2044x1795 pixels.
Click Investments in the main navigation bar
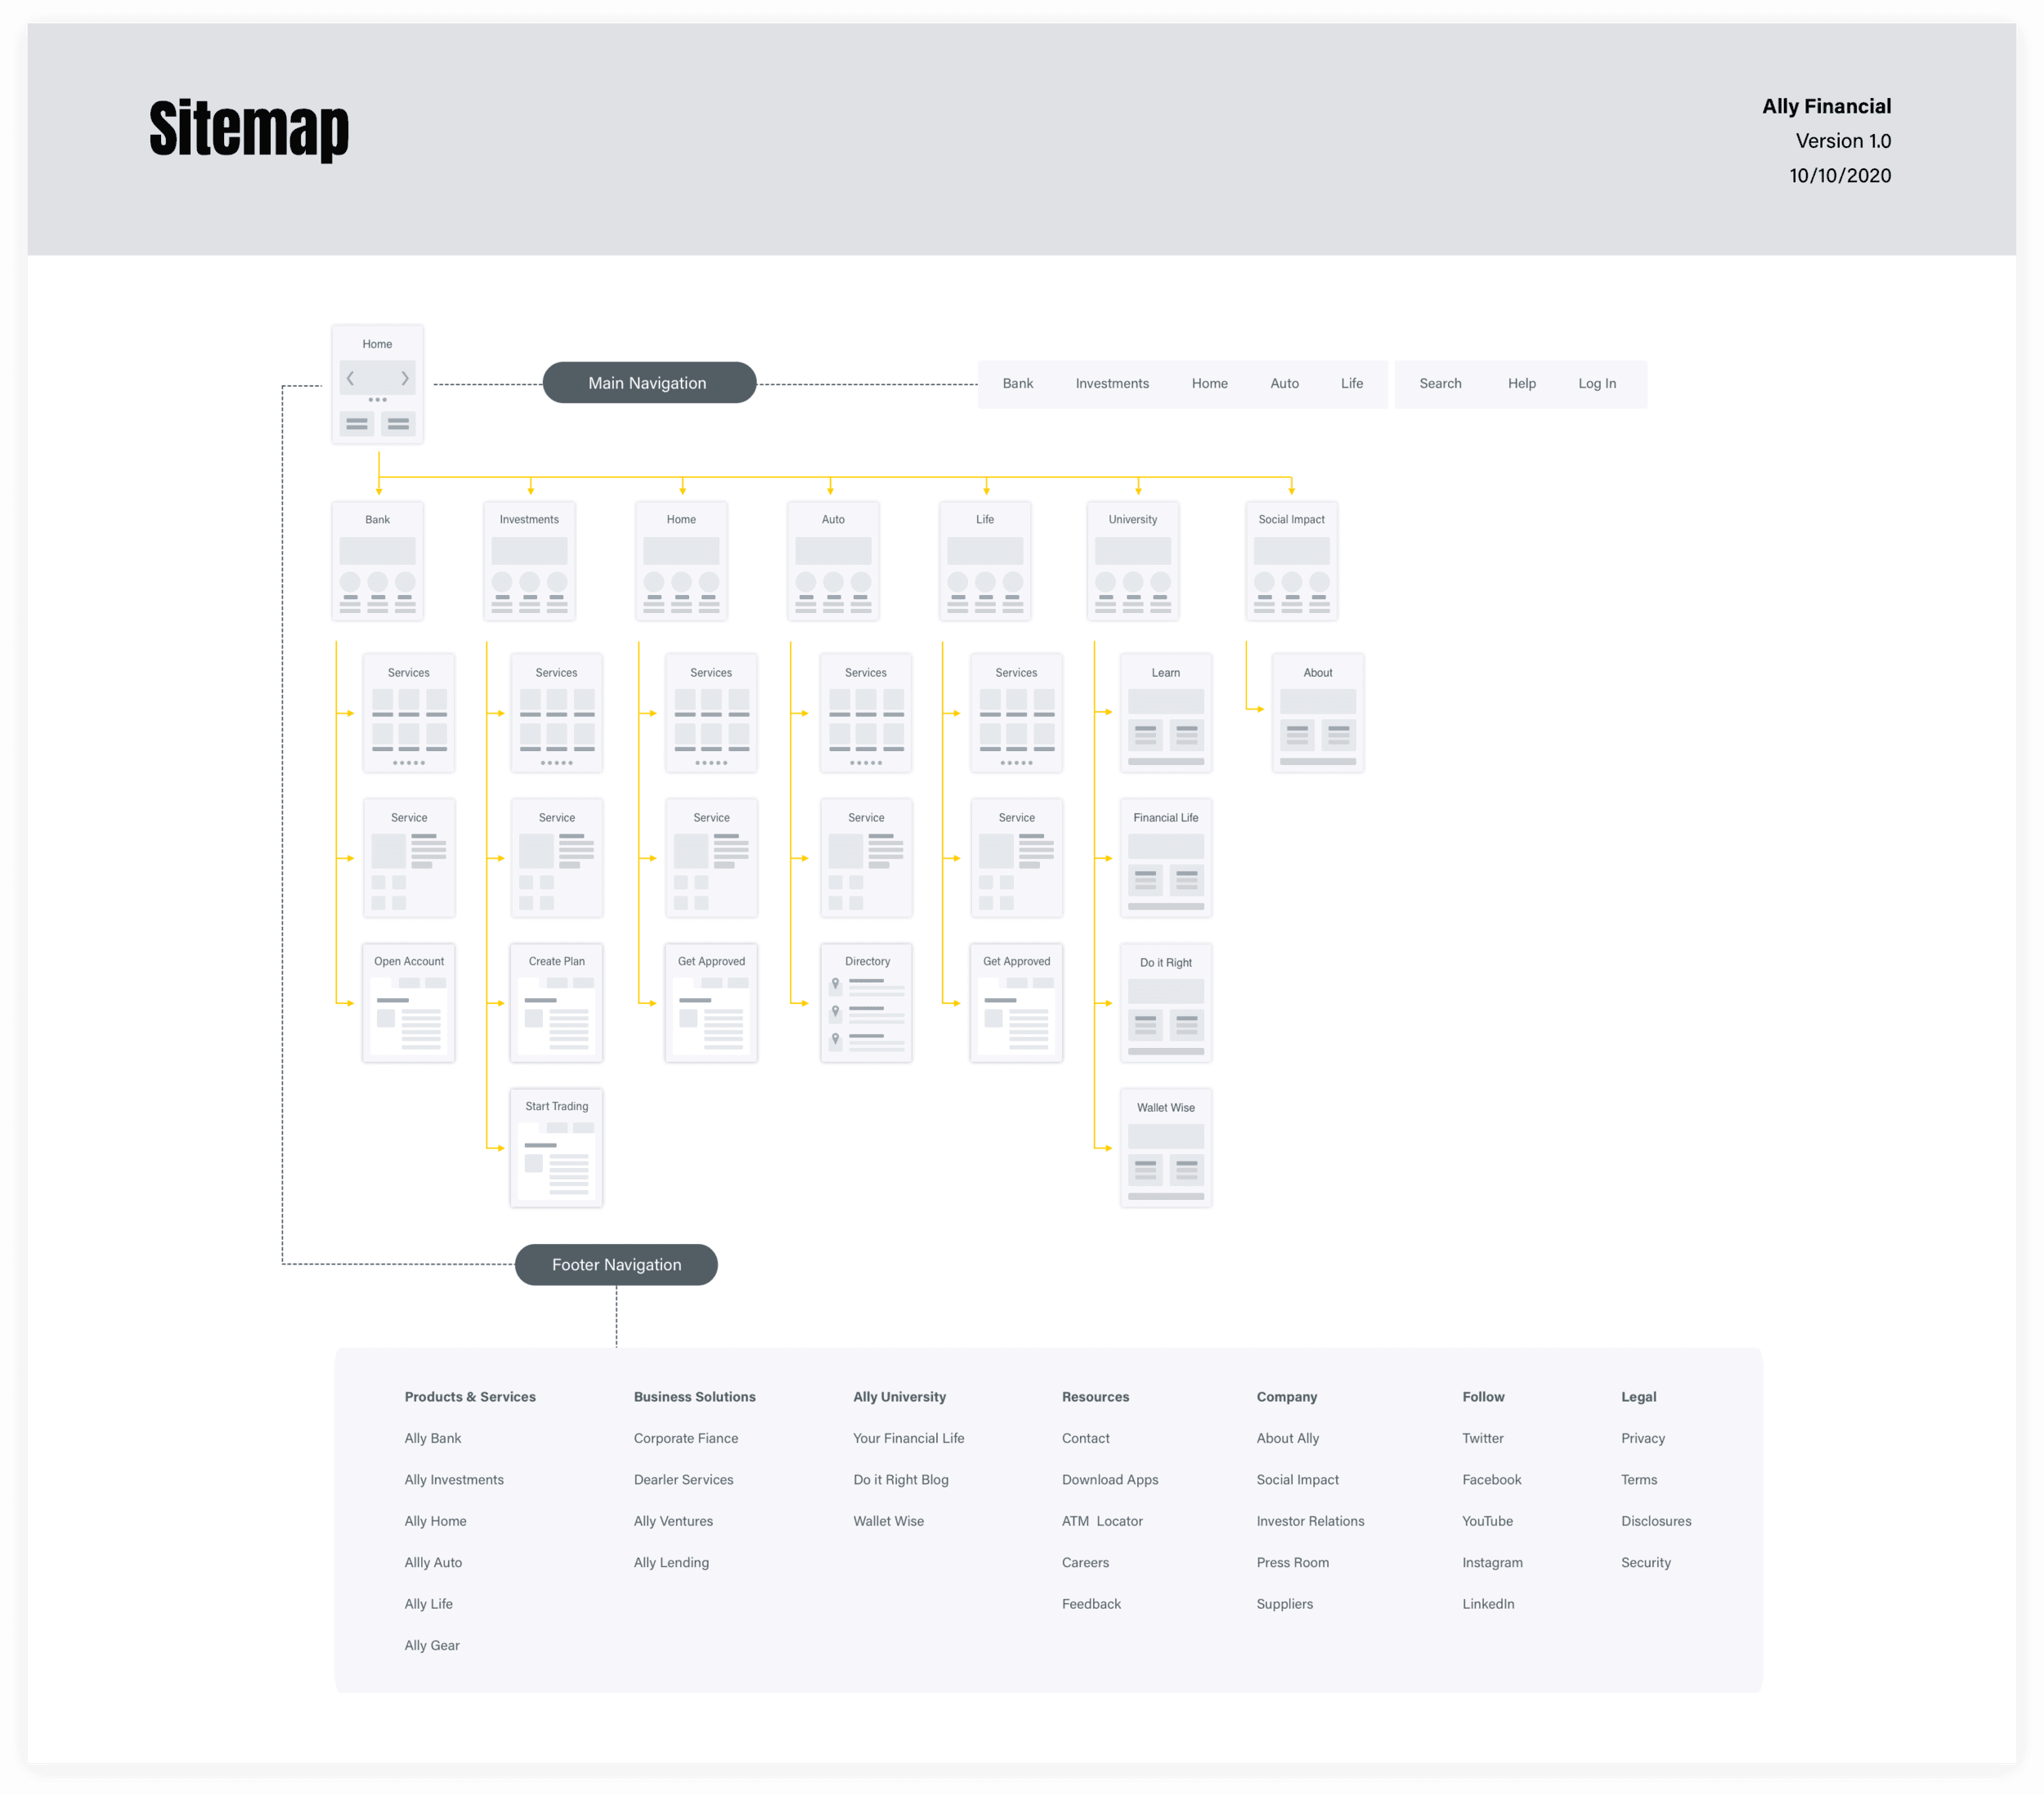pos(1112,383)
